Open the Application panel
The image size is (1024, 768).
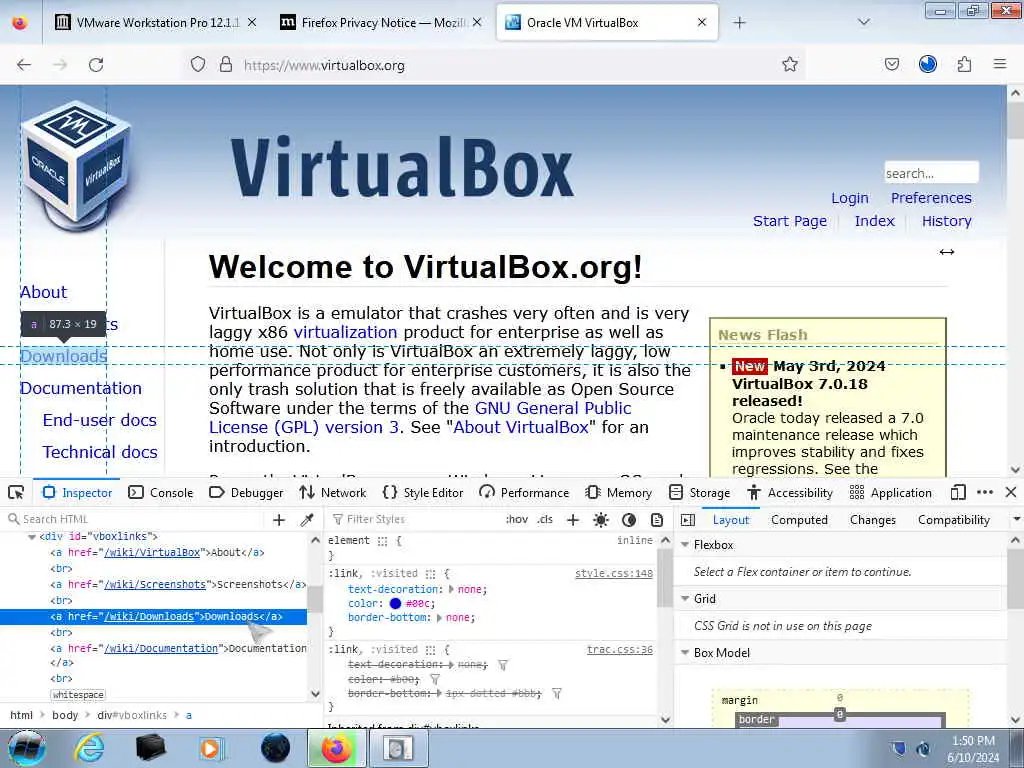(891, 492)
